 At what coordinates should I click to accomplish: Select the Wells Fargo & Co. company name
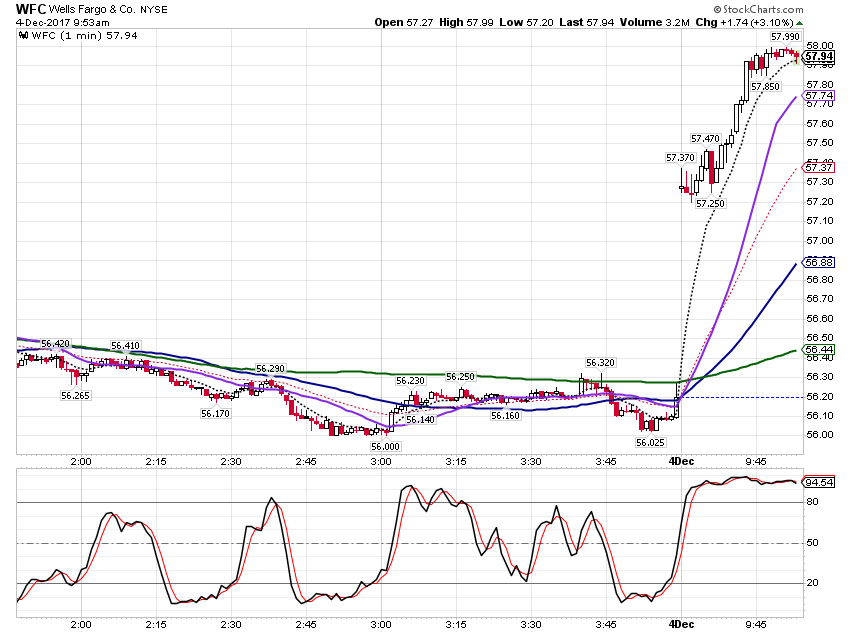click(x=92, y=9)
